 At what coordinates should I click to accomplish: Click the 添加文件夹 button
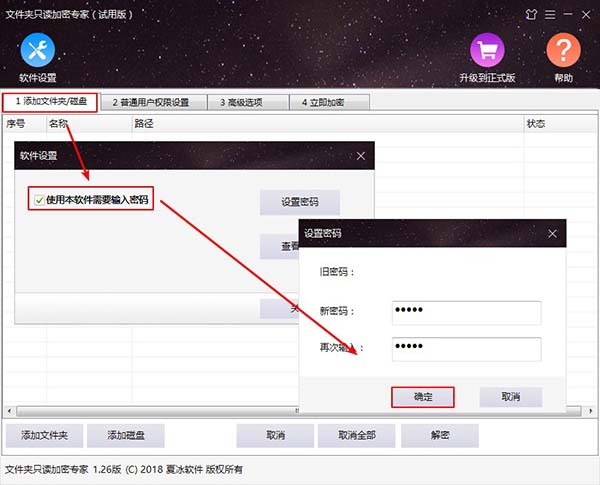pyautogui.click(x=44, y=436)
